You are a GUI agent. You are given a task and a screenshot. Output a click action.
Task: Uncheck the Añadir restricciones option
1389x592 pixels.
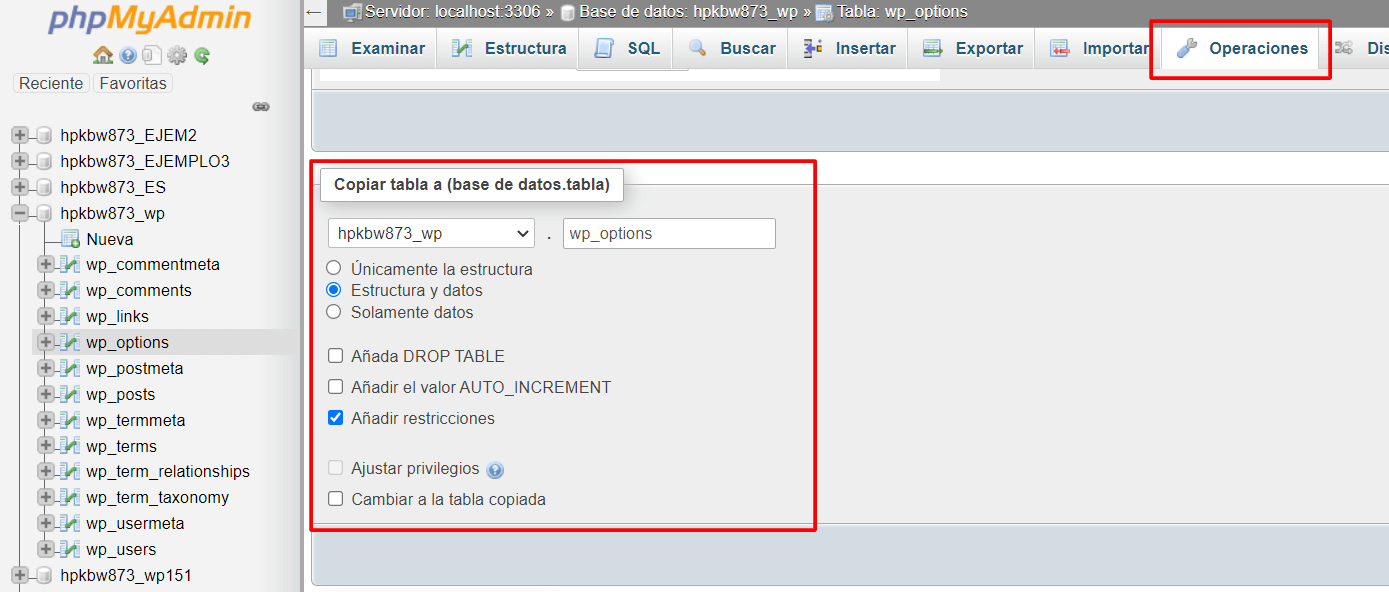[335, 417]
